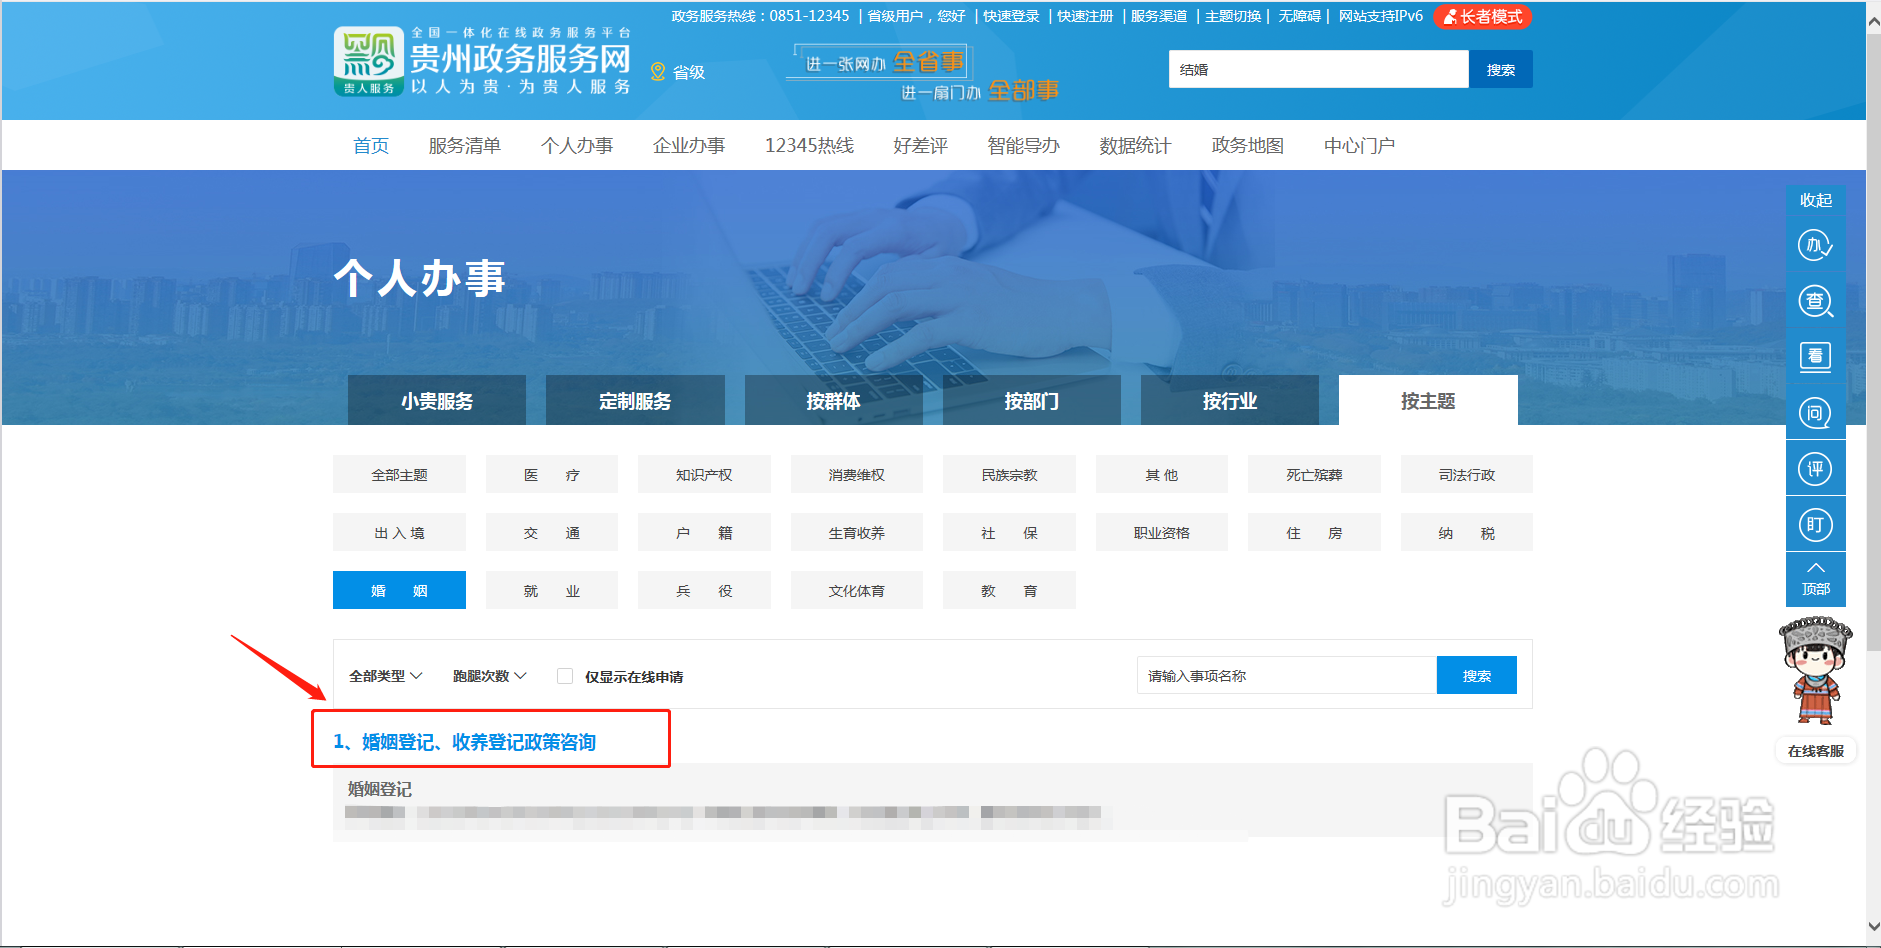Open the 服务清单 nav item
Image resolution: width=1881 pixels, height=948 pixels.
click(464, 146)
